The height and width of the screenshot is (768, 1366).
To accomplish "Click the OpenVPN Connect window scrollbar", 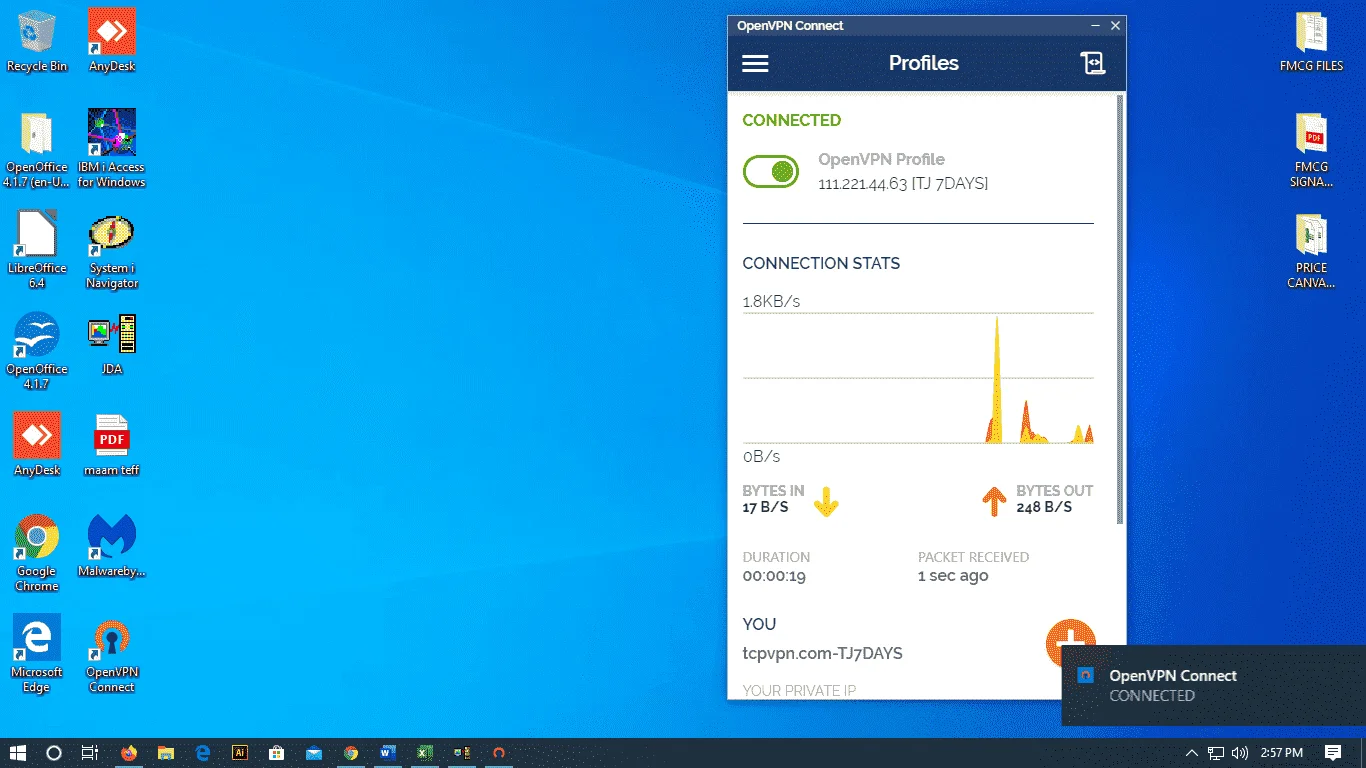I will [1120, 309].
